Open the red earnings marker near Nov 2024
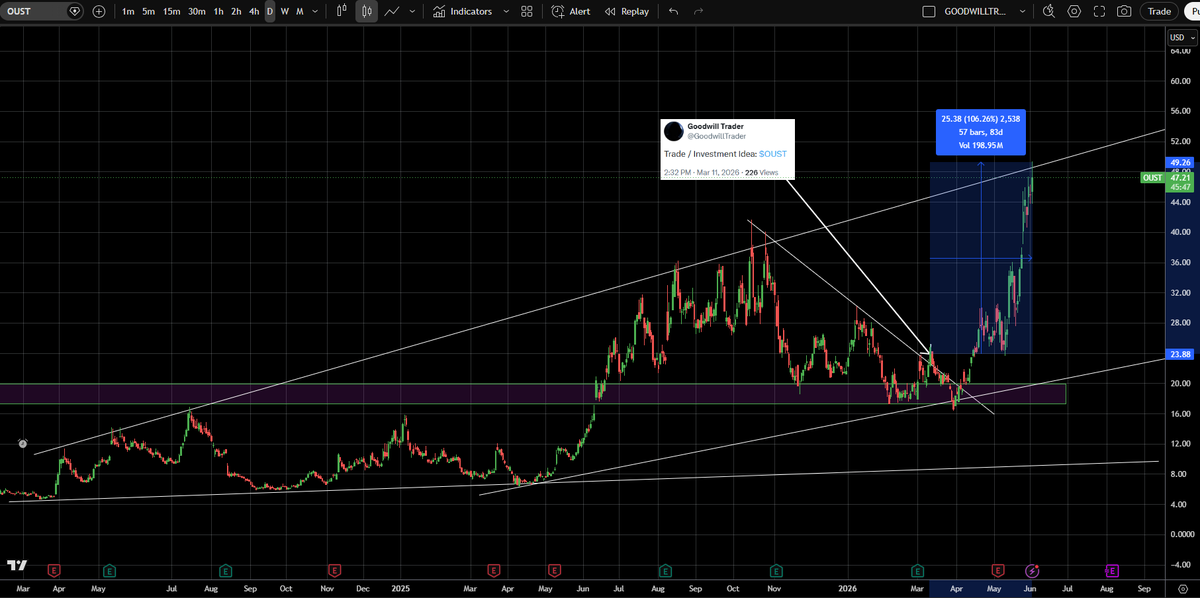Image resolution: width=1200 pixels, height=598 pixels. (333, 571)
